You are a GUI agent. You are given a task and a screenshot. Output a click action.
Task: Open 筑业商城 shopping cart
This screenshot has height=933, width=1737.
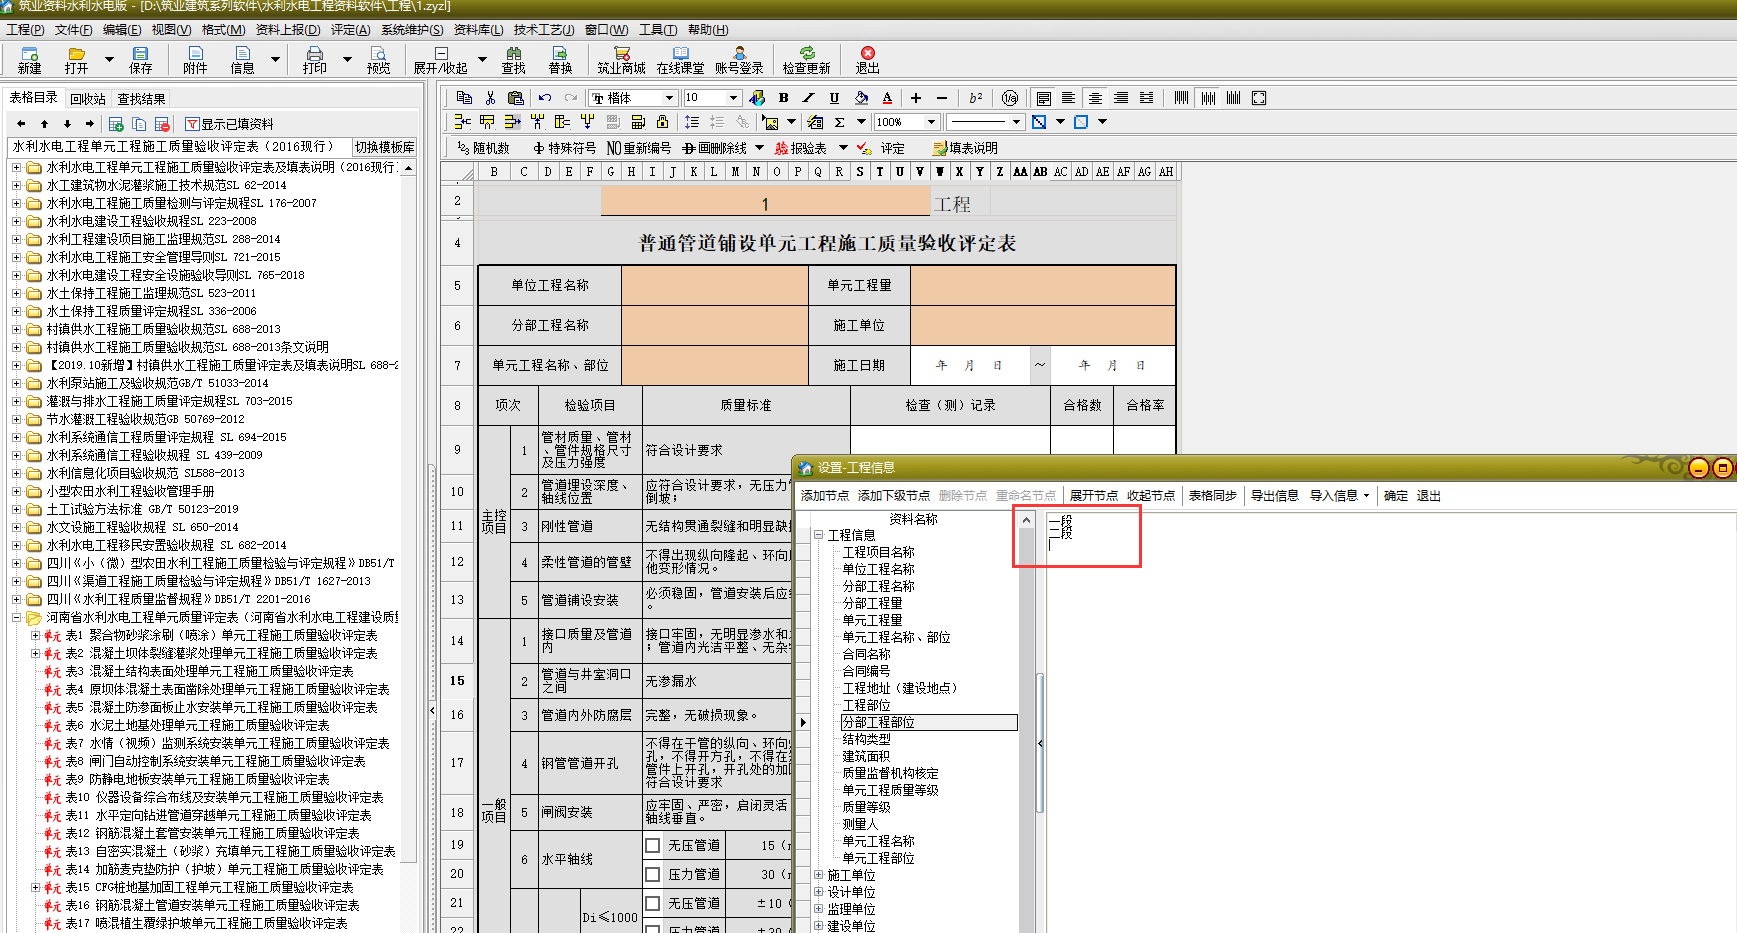621,60
